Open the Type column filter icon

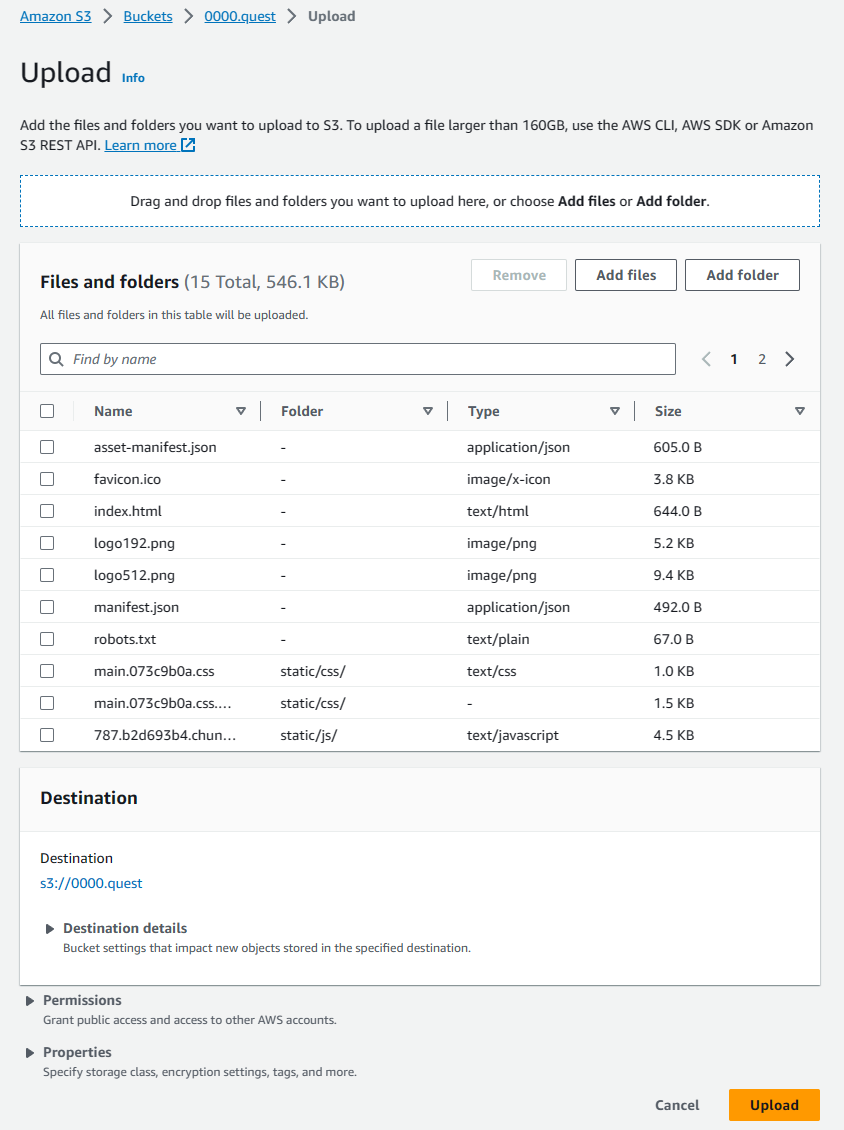pyautogui.click(x=615, y=410)
